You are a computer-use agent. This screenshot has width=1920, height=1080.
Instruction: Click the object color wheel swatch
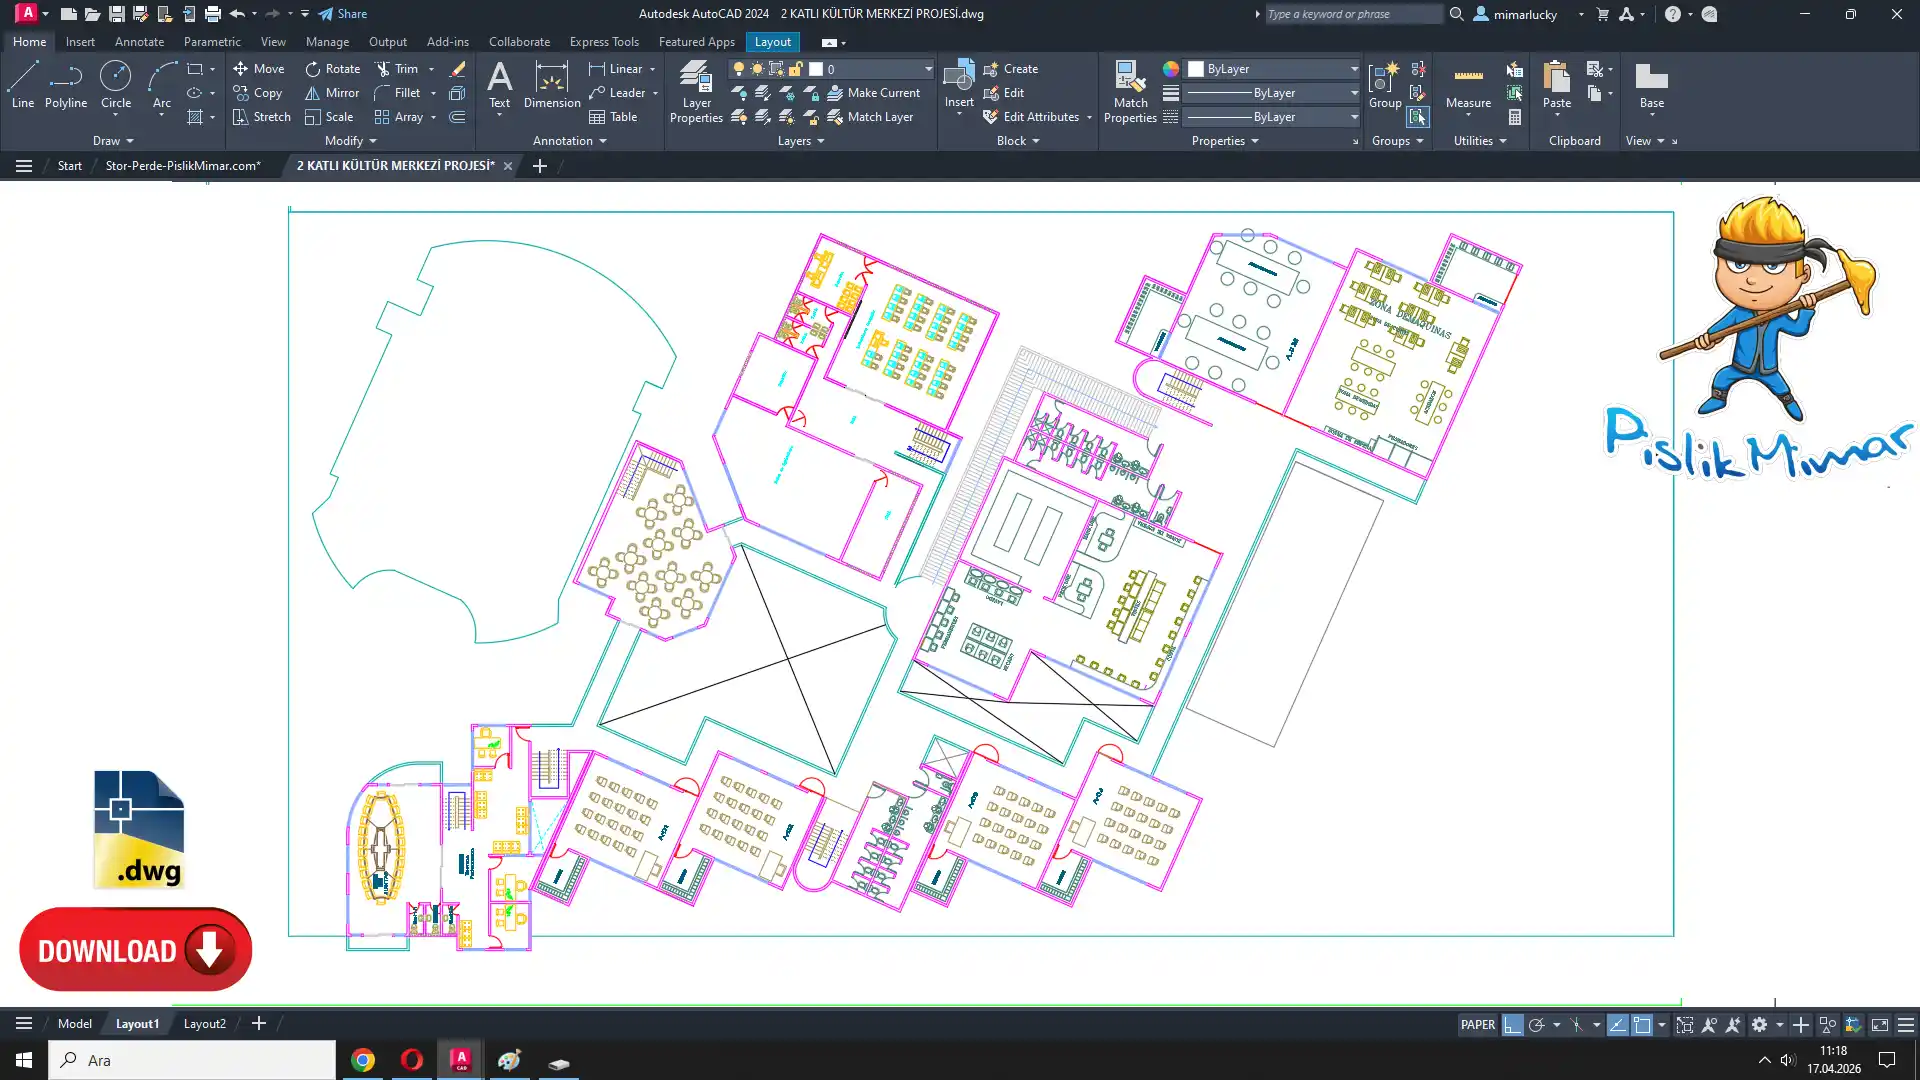click(x=1170, y=69)
